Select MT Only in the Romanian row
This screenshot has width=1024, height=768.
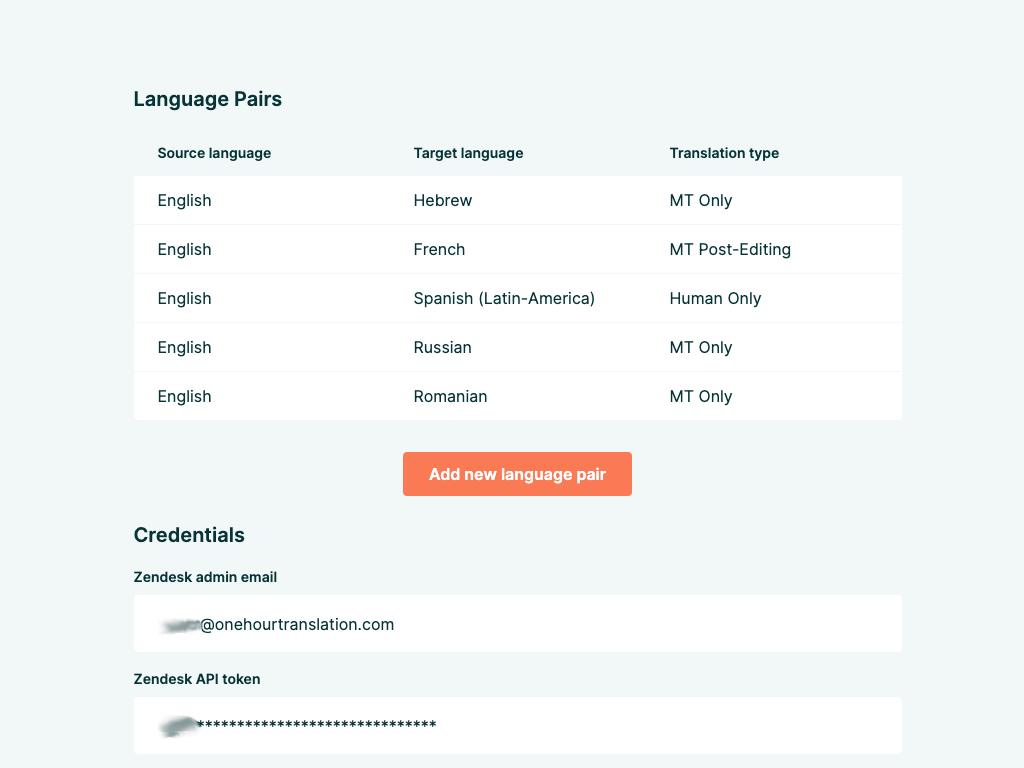701,397
